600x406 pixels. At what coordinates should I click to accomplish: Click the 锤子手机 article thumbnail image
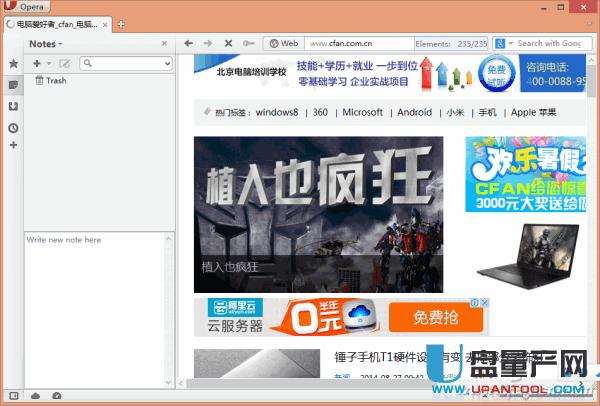(x=257, y=364)
